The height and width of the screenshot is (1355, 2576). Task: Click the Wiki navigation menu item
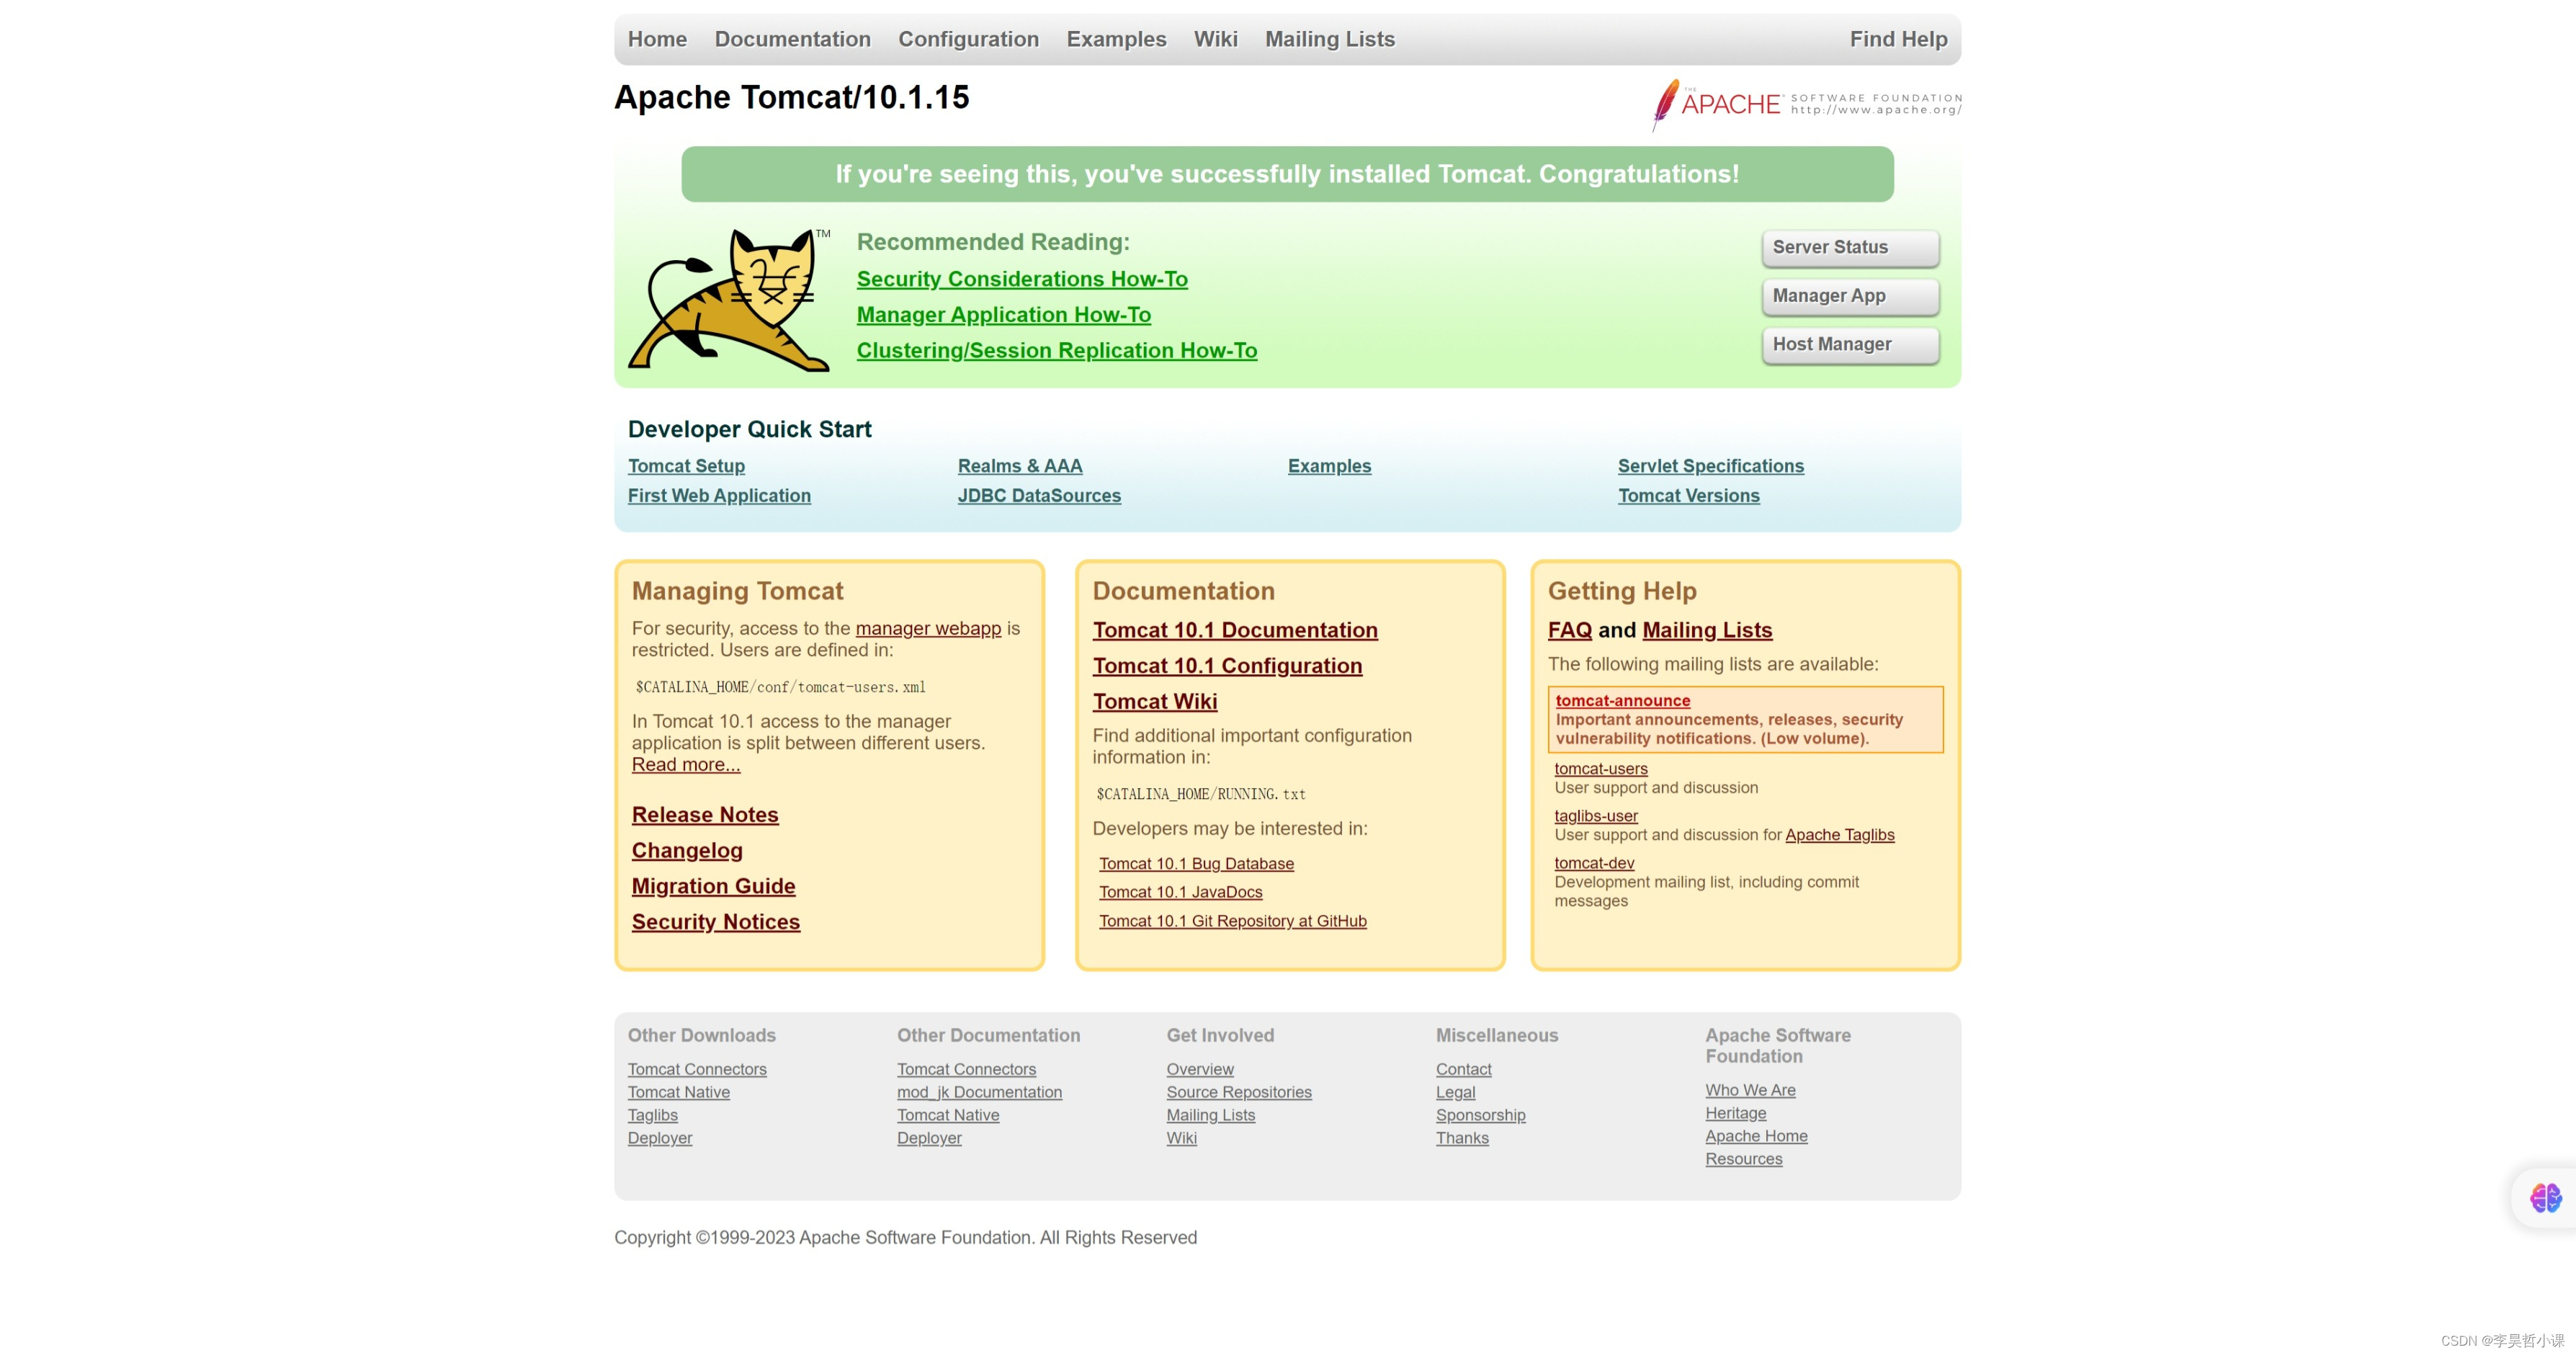click(x=1213, y=37)
